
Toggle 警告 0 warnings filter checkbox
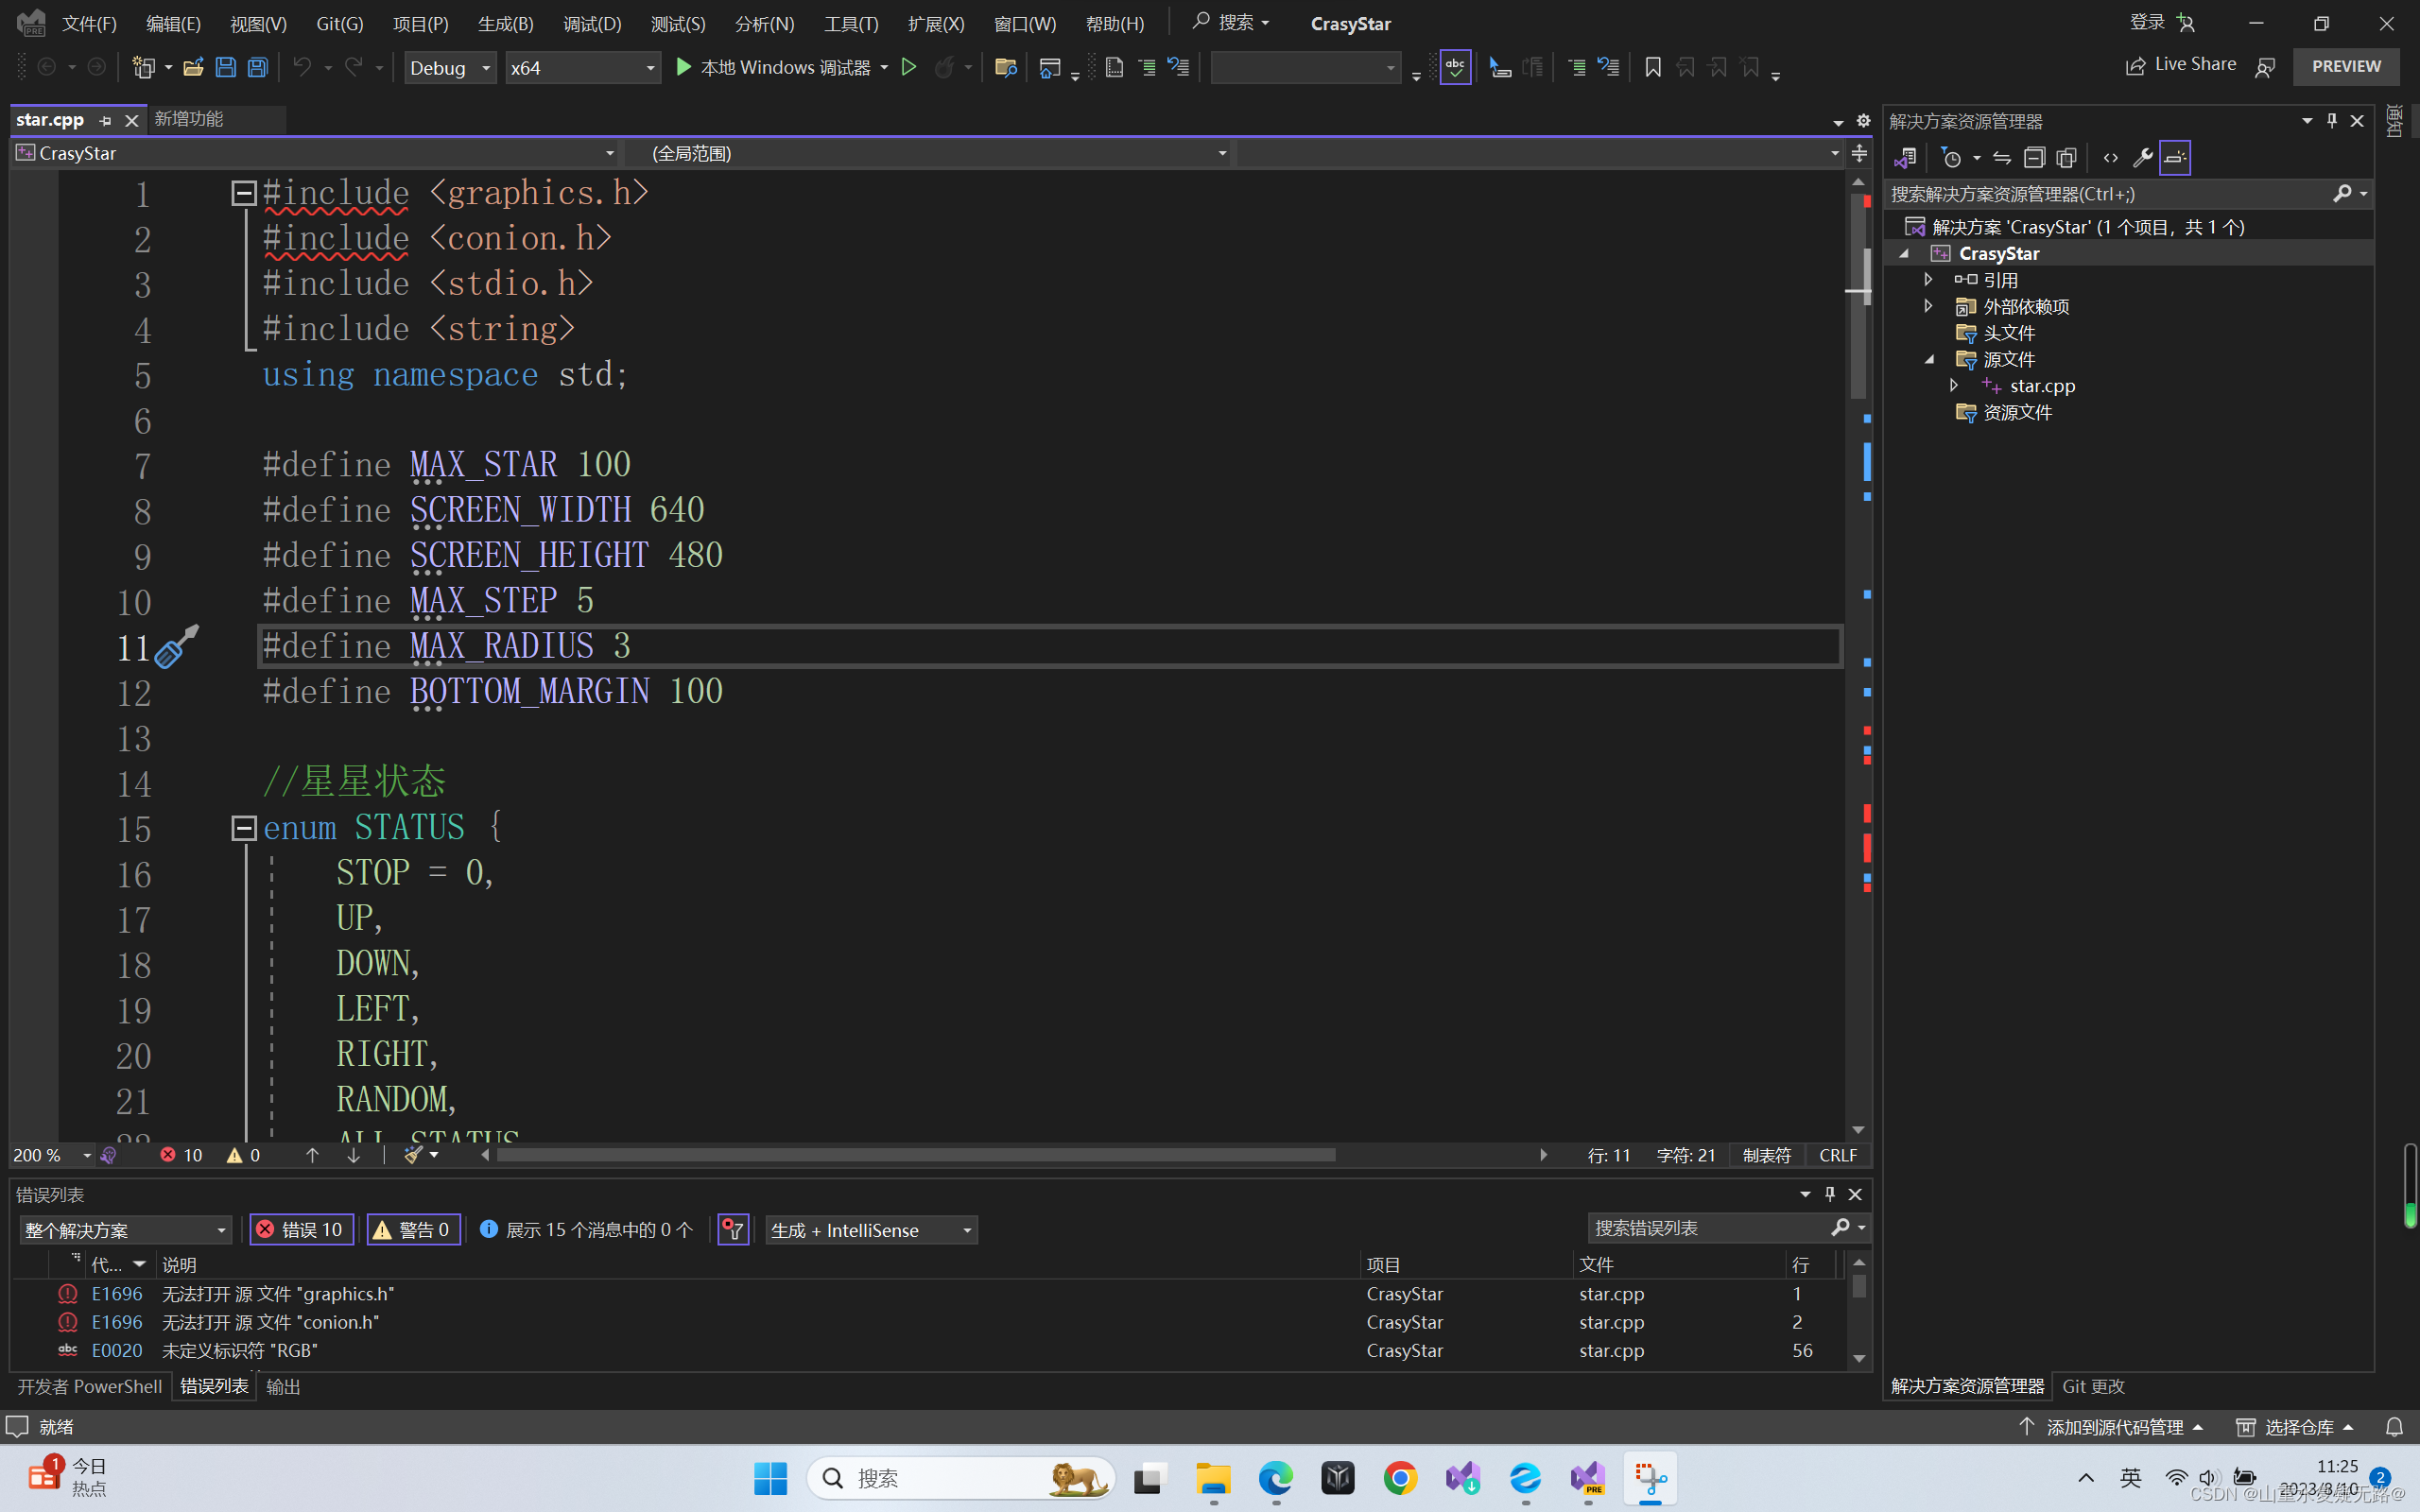413,1229
